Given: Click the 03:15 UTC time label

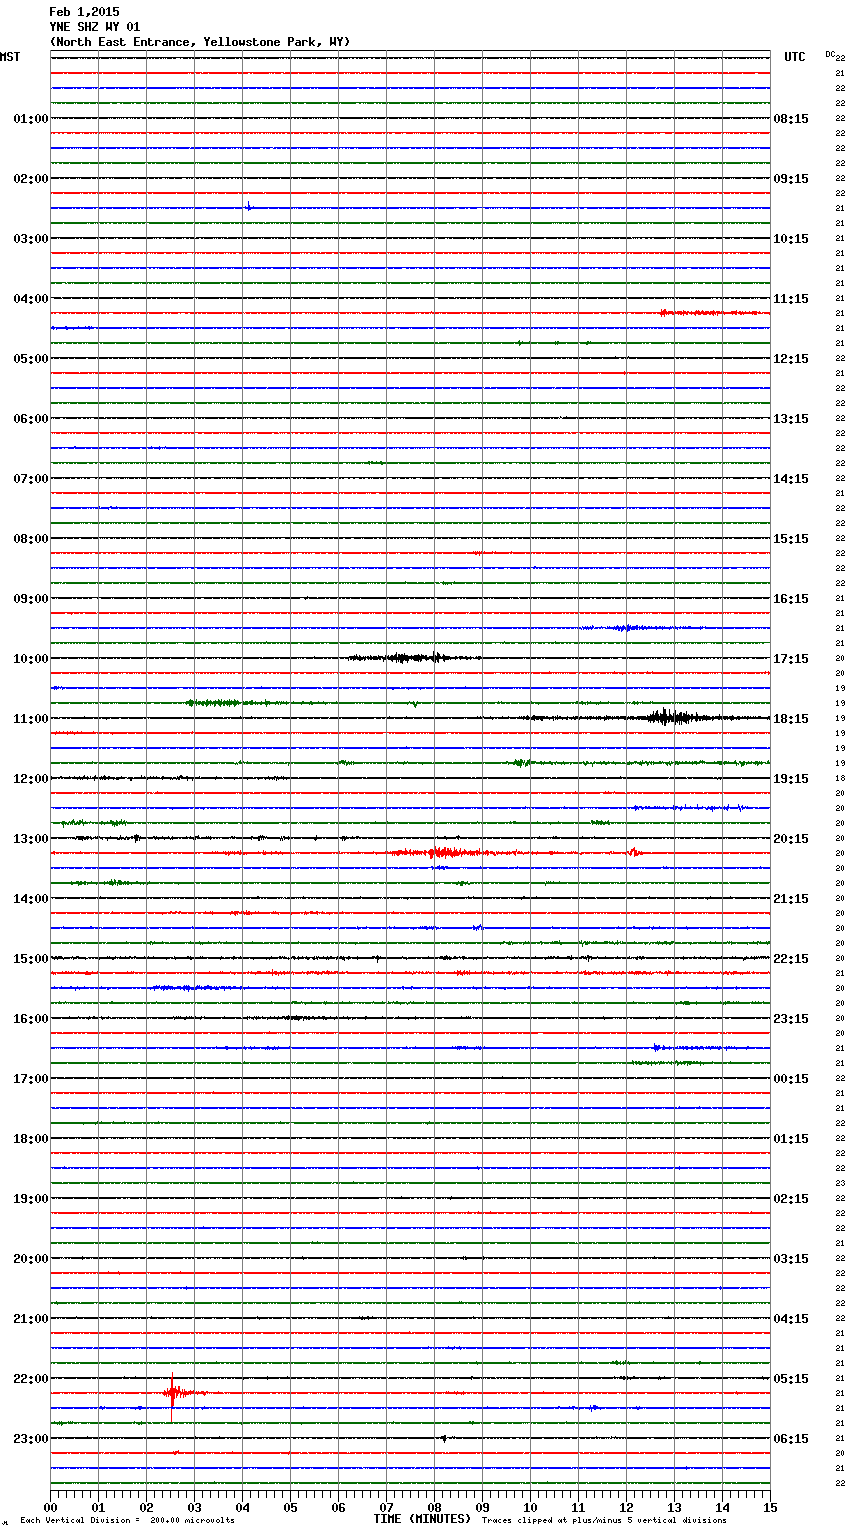Looking at the screenshot, I should click(x=791, y=1259).
